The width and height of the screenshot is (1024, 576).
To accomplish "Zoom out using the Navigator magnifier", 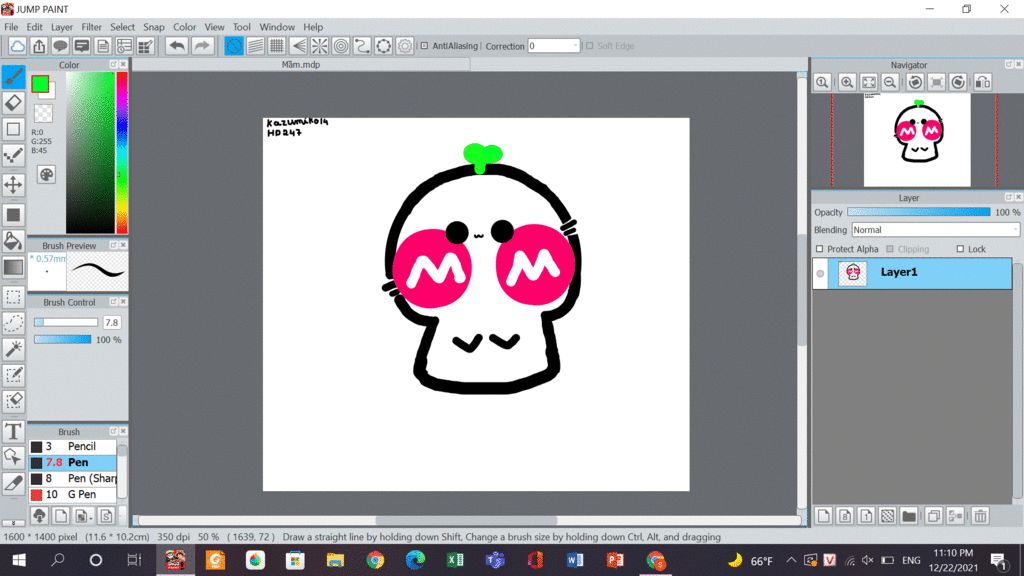I will click(889, 82).
